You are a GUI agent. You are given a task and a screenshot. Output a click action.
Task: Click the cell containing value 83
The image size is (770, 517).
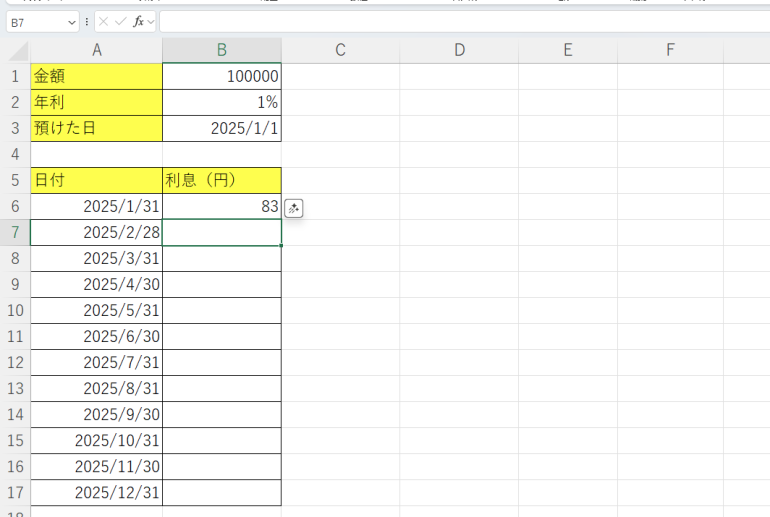pyautogui.click(x=221, y=206)
